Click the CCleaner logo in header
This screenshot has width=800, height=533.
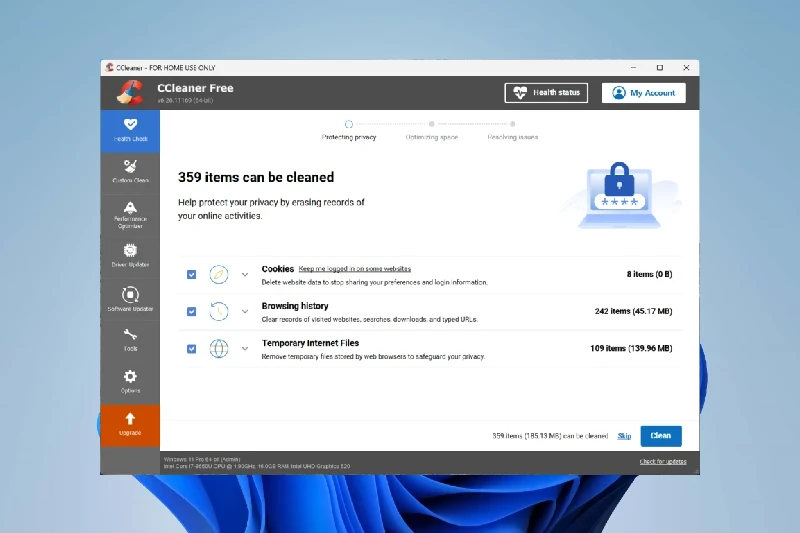click(x=130, y=93)
